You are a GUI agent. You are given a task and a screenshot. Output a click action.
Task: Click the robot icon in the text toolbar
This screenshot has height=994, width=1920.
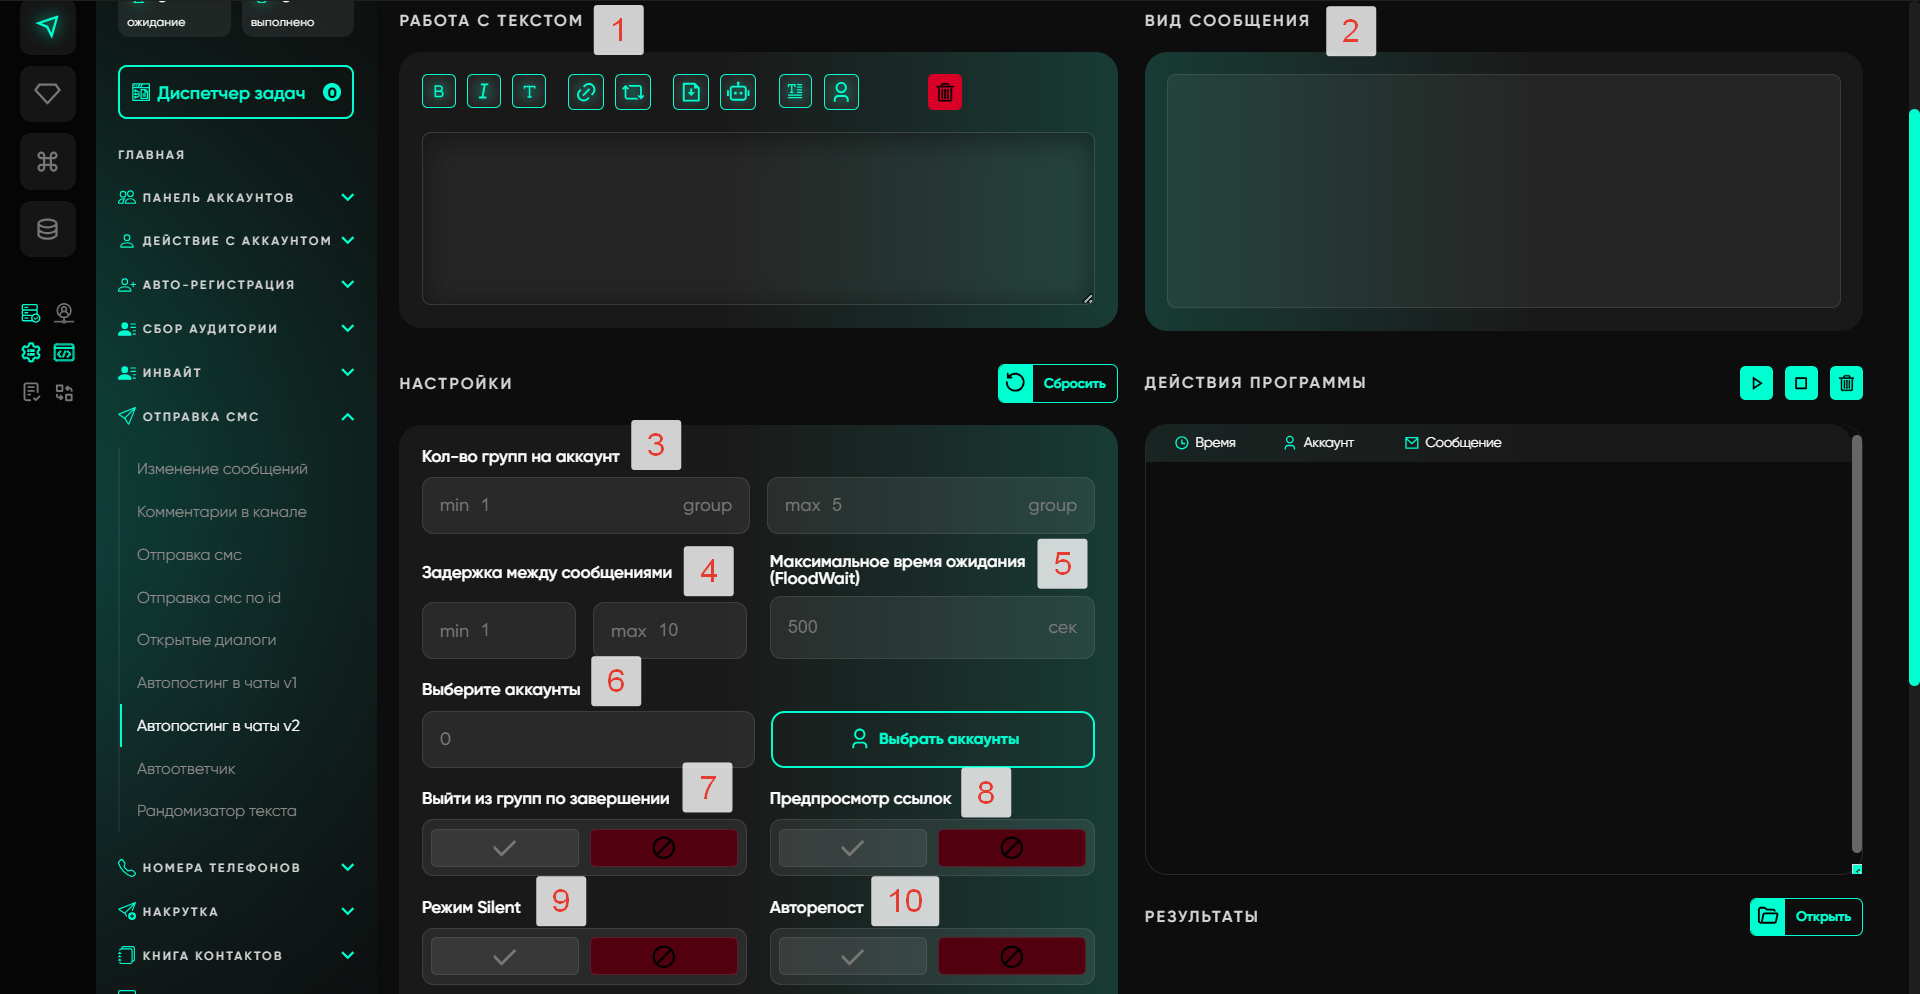[x=738, y=92]
